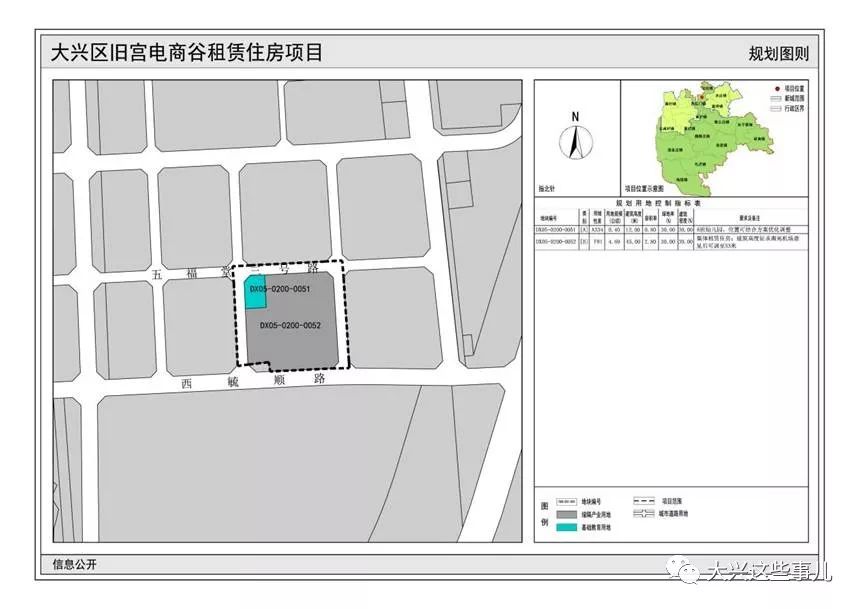Click the DX05-0200-0051 label on the map

[280, 289]
